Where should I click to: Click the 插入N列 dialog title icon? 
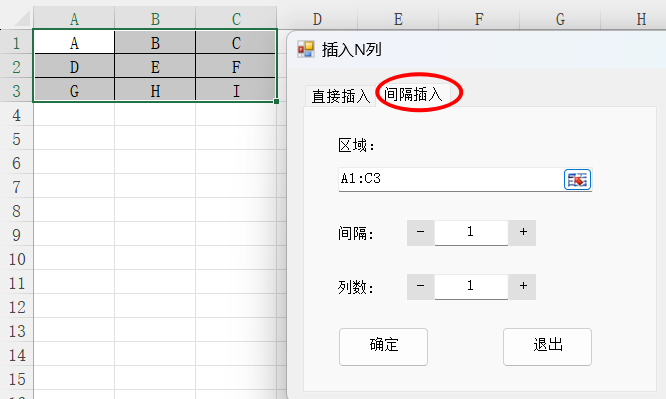pyautogui.click(x=306, y=49)
